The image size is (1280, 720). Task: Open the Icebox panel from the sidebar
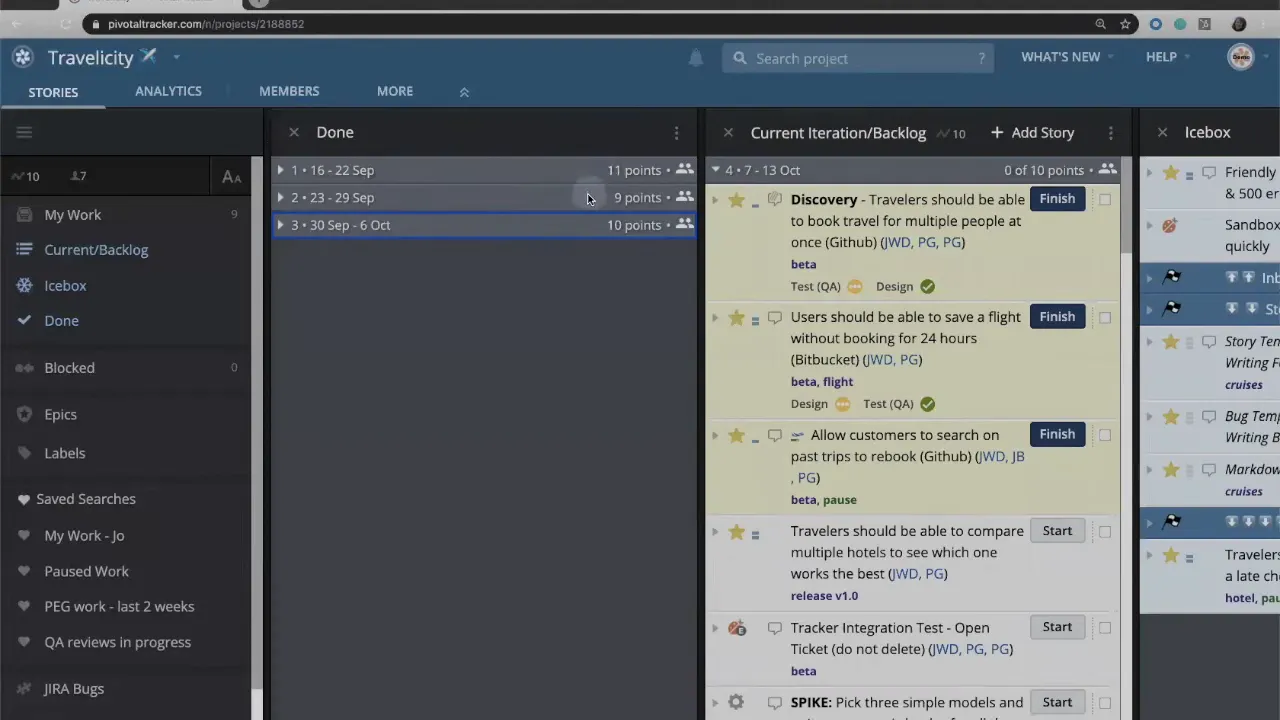[64, 285]
